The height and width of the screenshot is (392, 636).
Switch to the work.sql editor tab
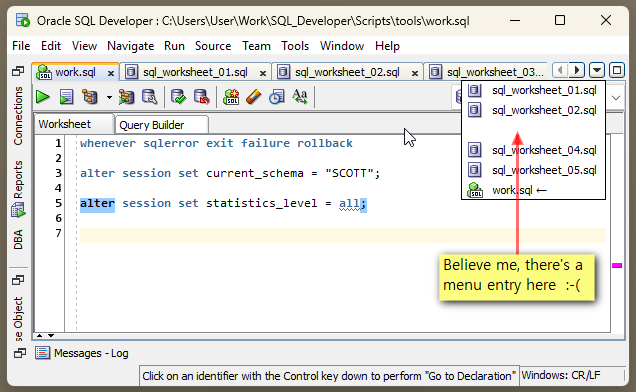tap(75, 72)
